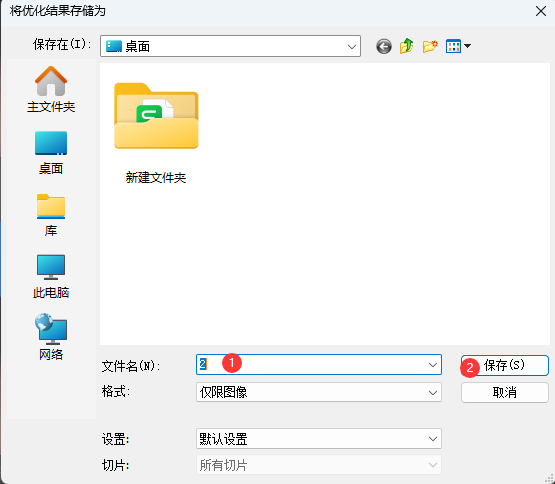Click the 取消 button

tap(505, 393)
